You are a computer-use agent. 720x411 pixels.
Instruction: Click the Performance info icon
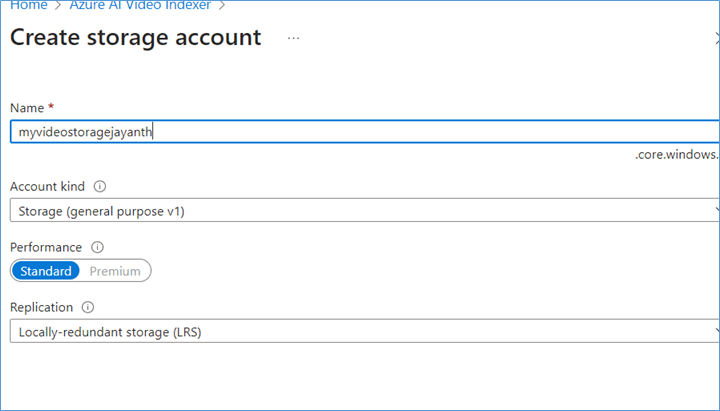coord(97,247)
